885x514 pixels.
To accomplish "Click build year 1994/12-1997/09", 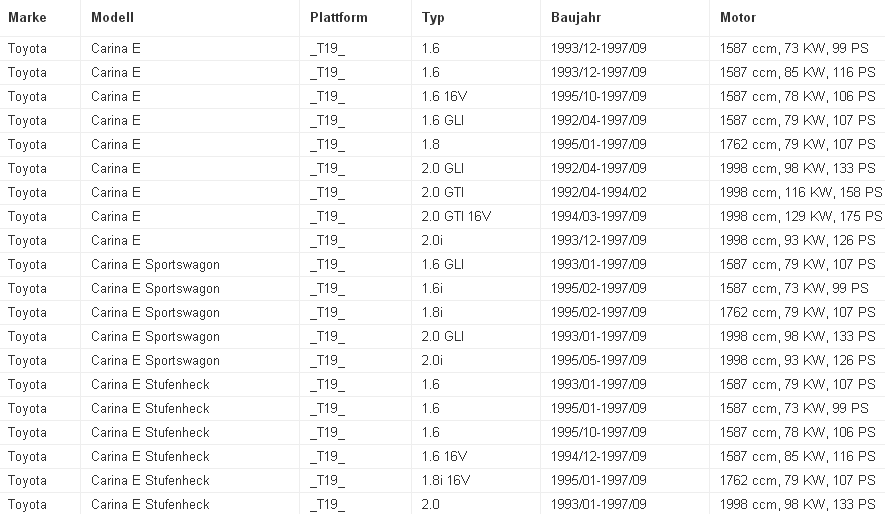I will coord(599,456).
